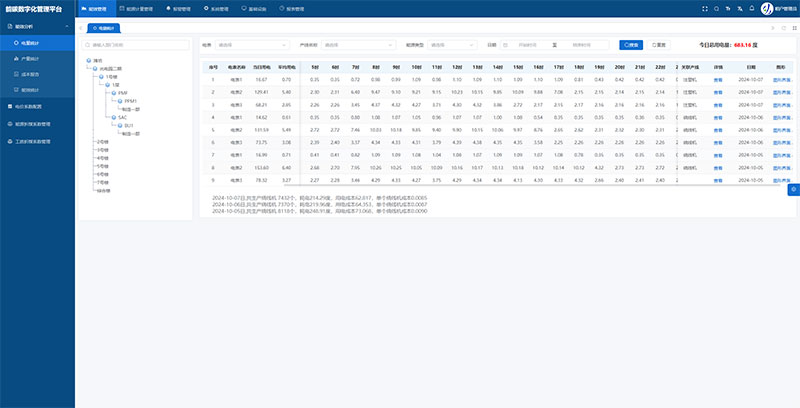Click the blue settings gear on right edge
This screenshot has width=800, height=408.
point(793,189)
